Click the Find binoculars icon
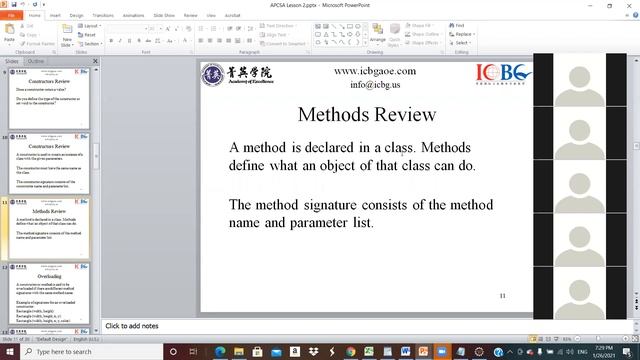Viewport: 640px width, 360px height. click(x=452, y=25)
